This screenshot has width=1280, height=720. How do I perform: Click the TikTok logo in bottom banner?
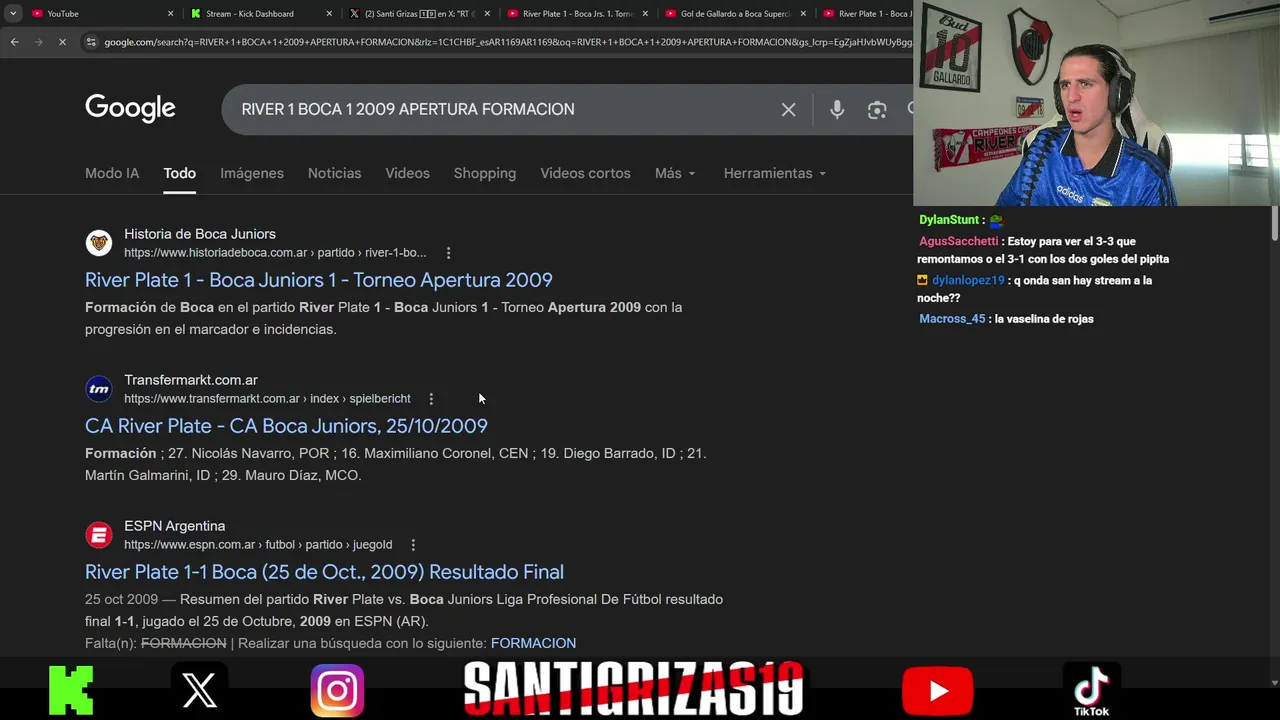(1091, 691)
